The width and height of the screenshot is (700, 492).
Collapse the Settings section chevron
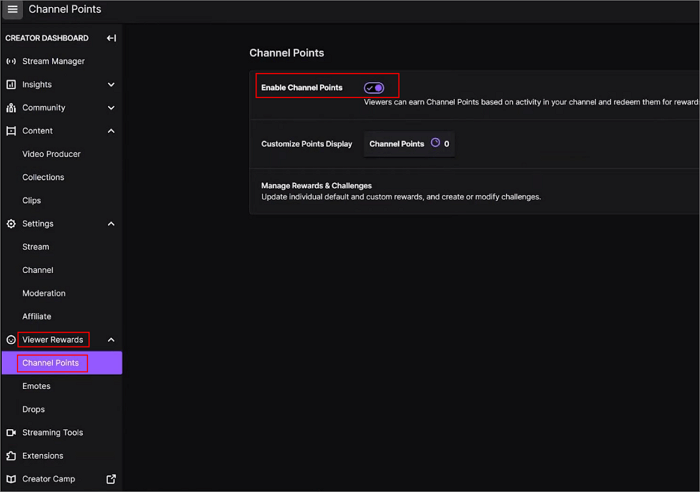click(111, 224)
